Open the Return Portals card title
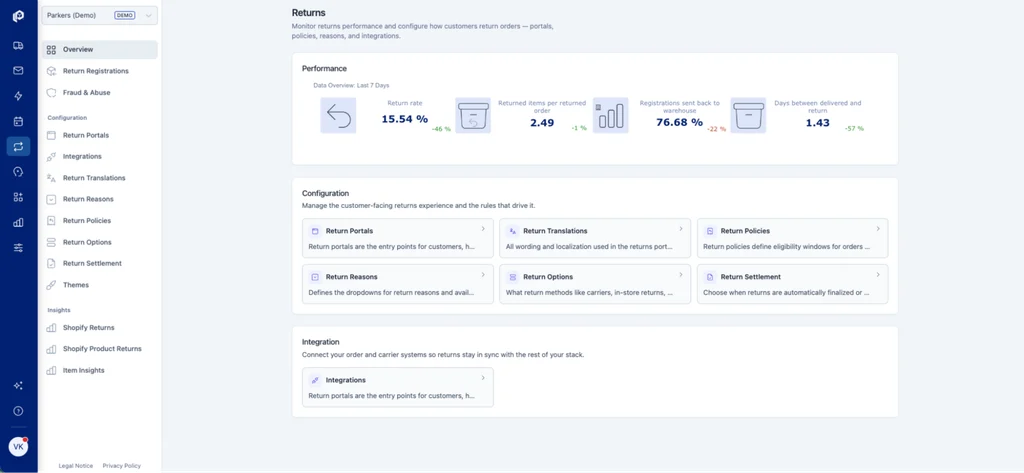The image size is (1024, 473). [x=349, y=231]
